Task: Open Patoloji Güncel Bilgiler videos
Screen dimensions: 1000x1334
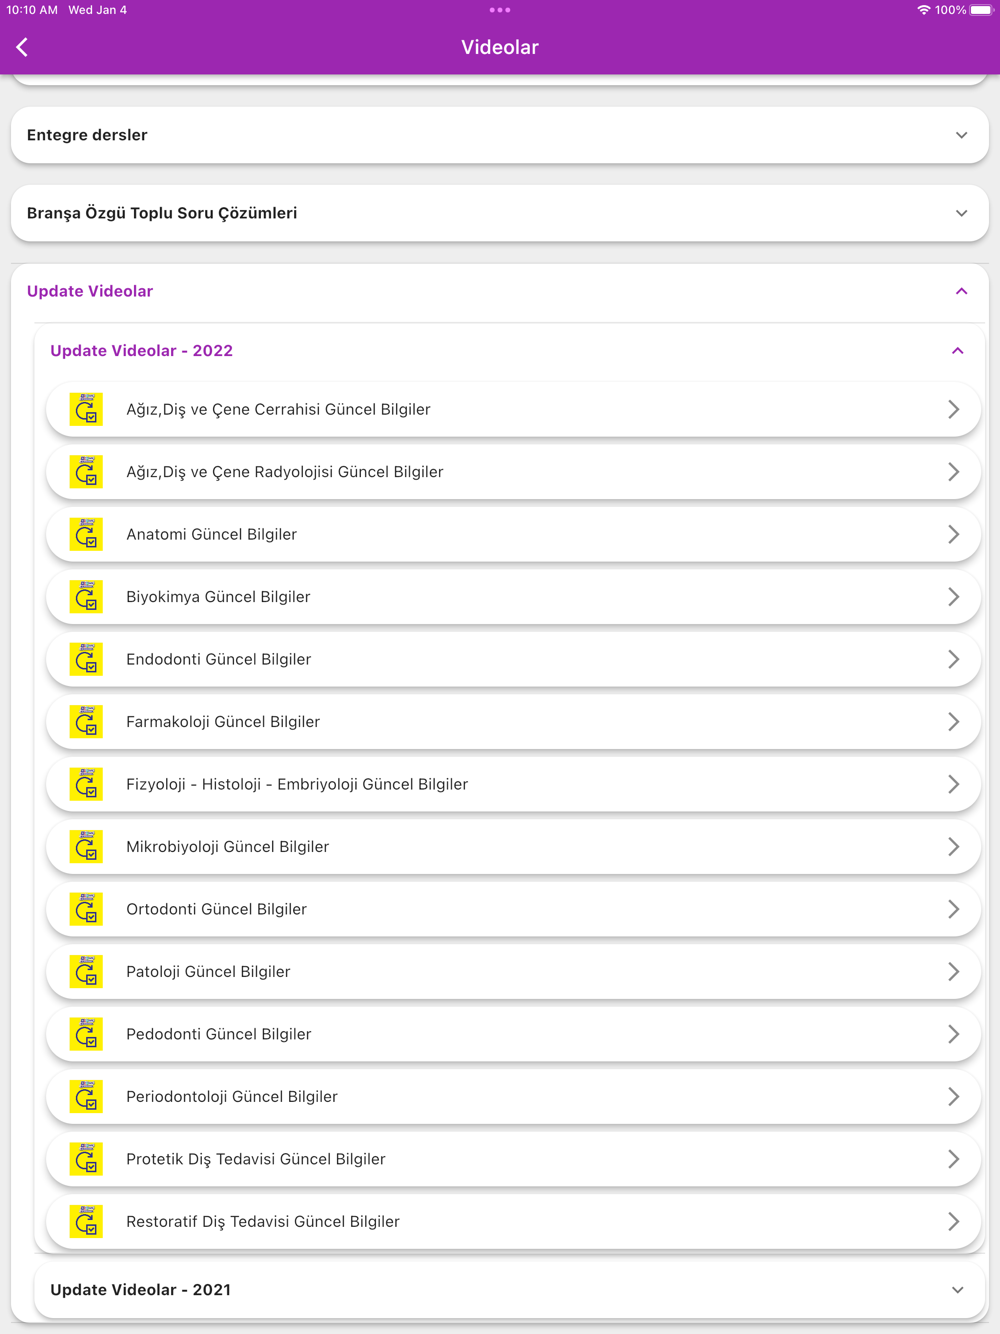Action: [x=513, y=972]
